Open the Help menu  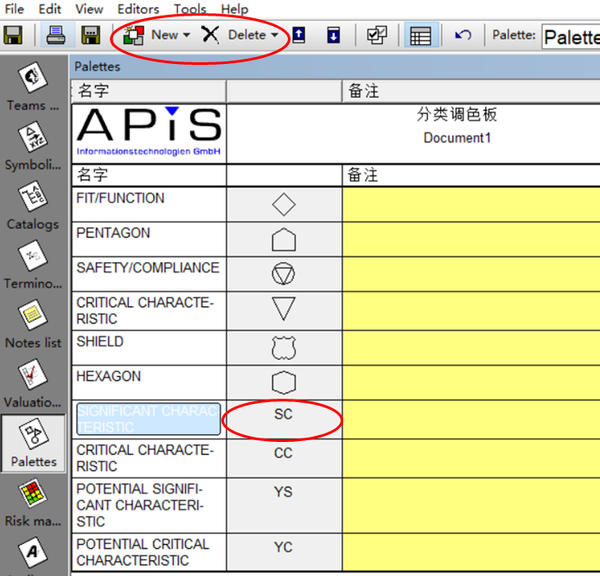pyautogui.click(x=235, y=8)
